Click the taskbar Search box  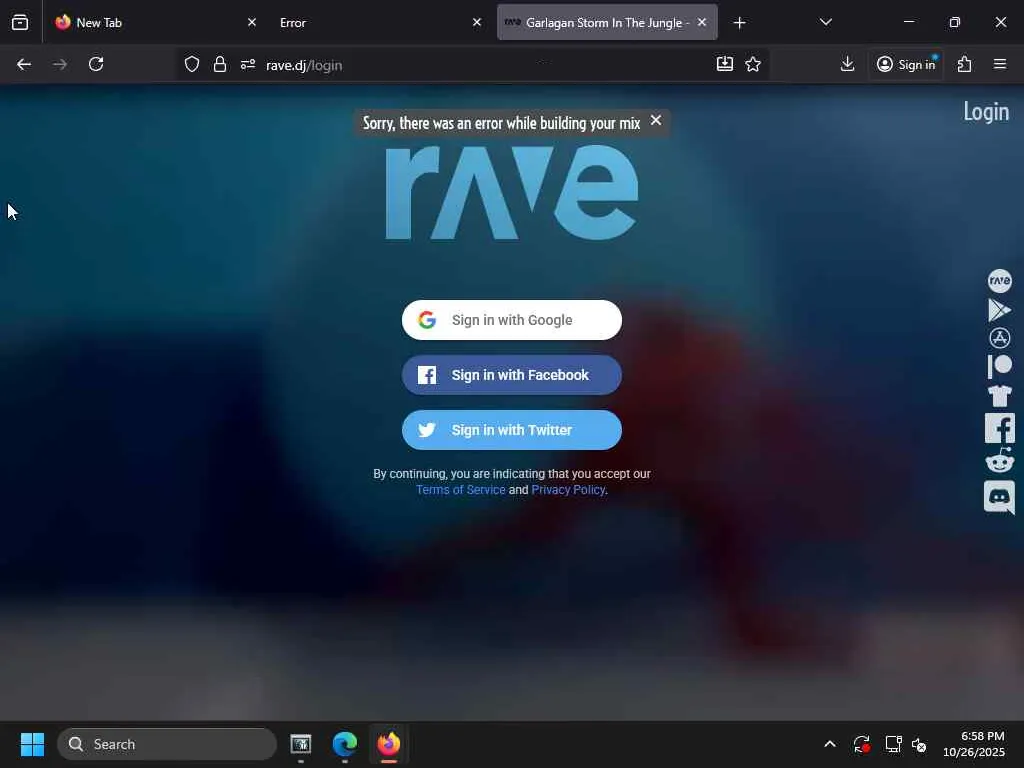(167, 744)
